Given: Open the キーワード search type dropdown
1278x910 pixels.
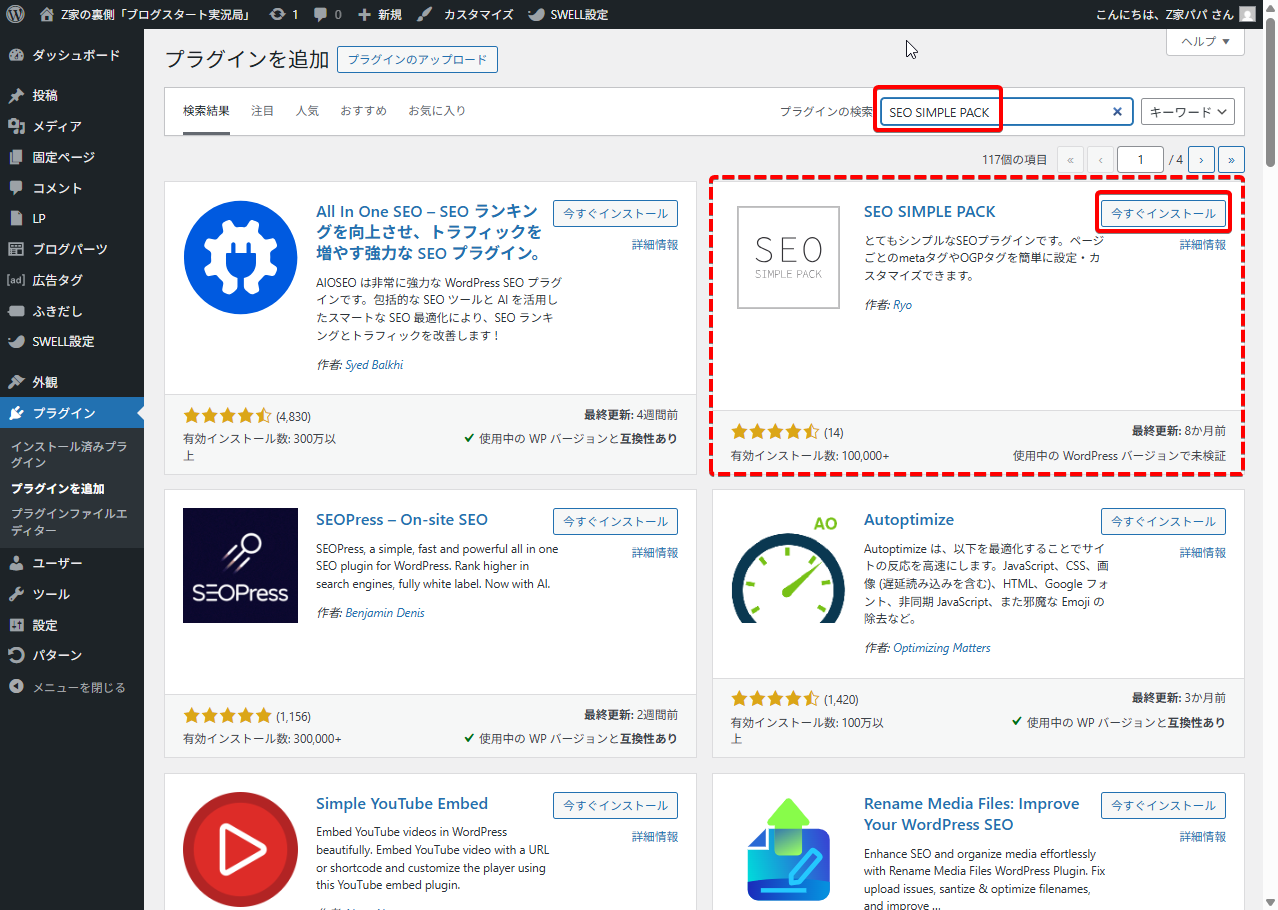Looking at the screenshot, I should point(1188,112).
